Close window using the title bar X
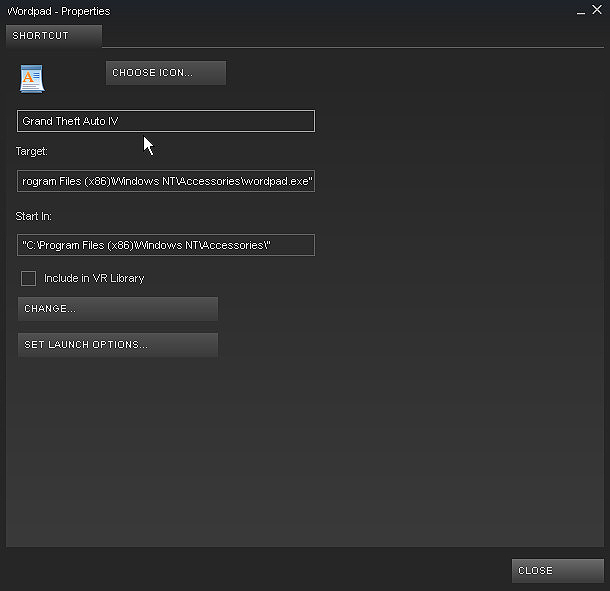 (x=597, y=10)
